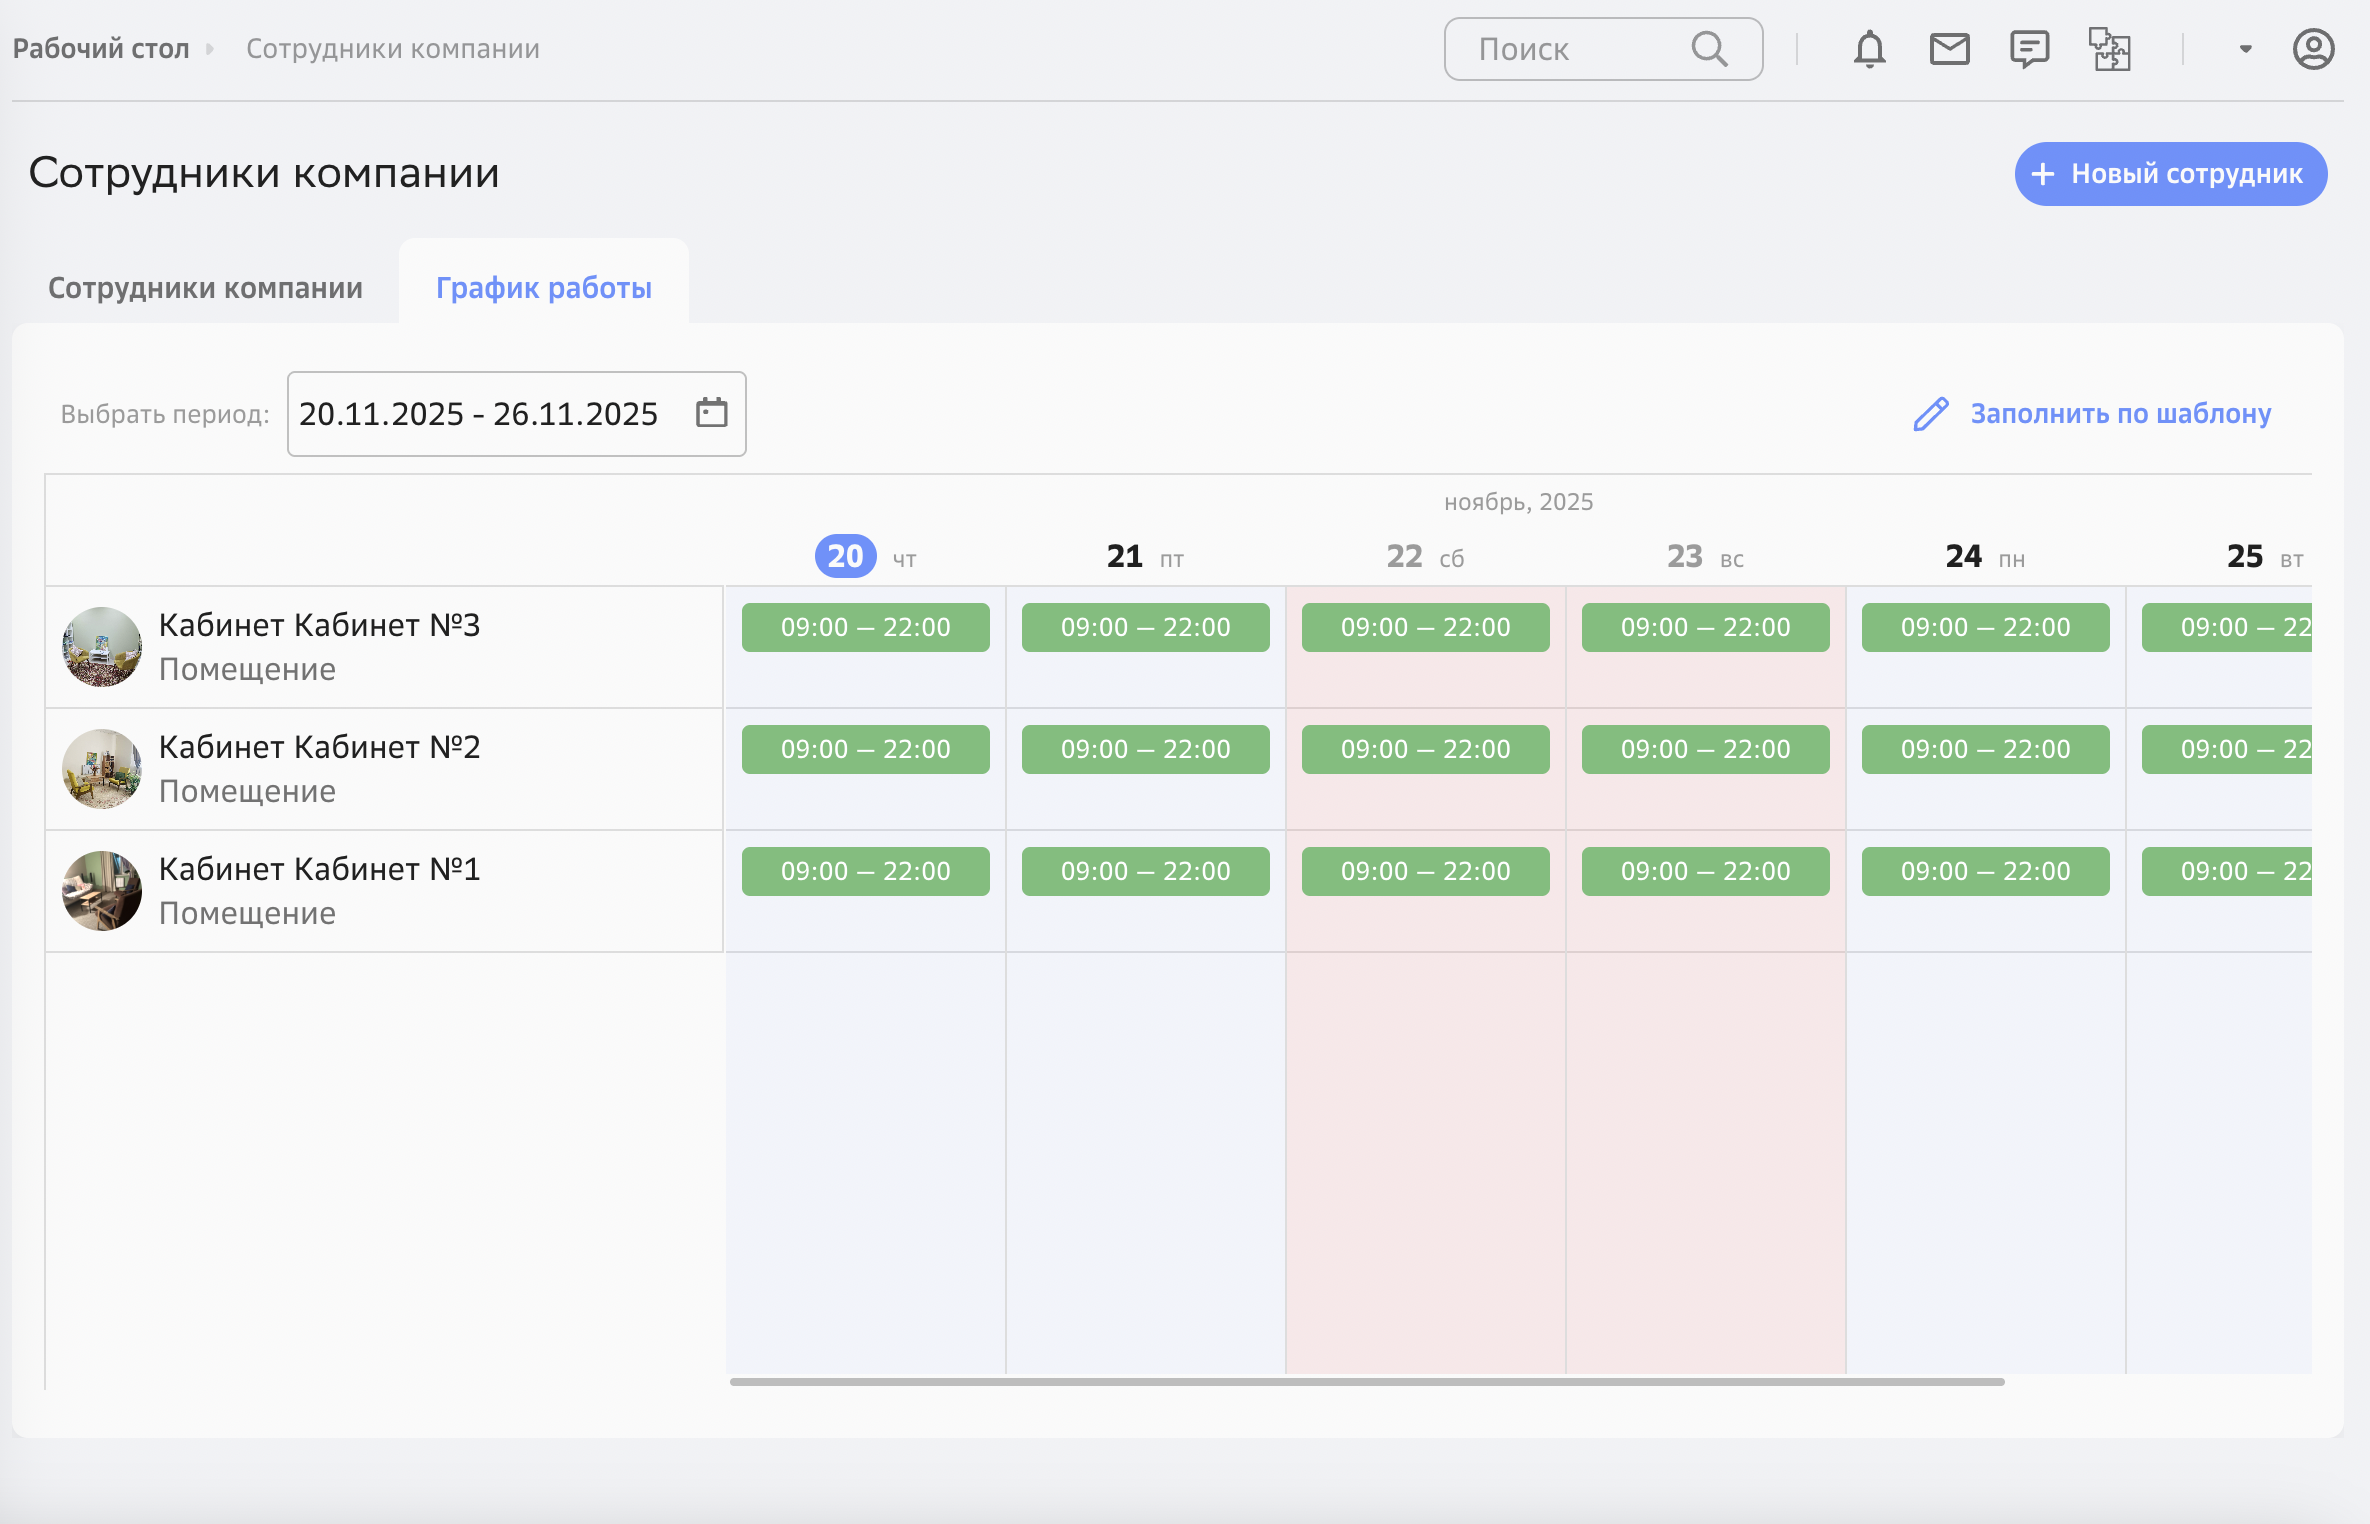This screenshot has width=2370, height=1524.
Task: Click the user profile avatar icon
Action: click(x=2313, y=49)
